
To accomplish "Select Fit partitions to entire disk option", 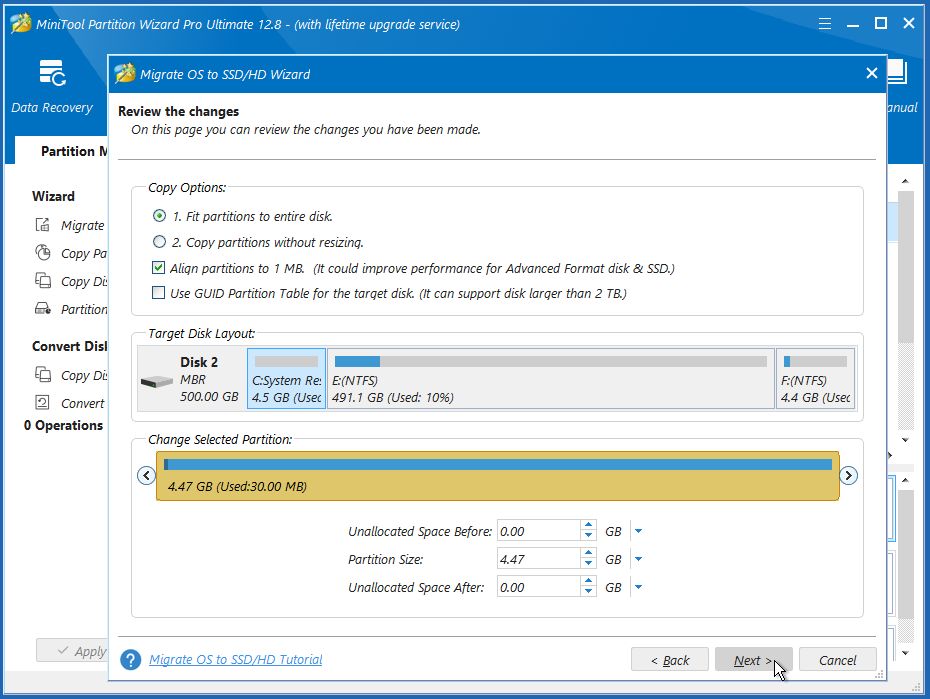I will 159,216.
